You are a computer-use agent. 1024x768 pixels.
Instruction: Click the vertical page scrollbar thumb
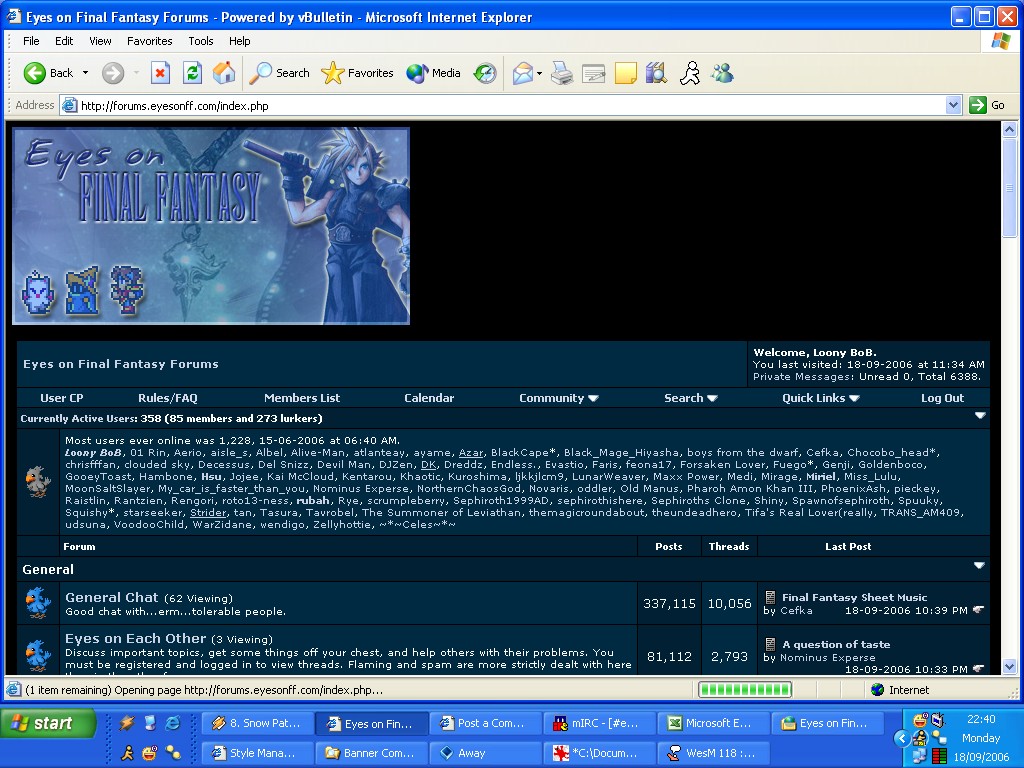click(1010, 190)
